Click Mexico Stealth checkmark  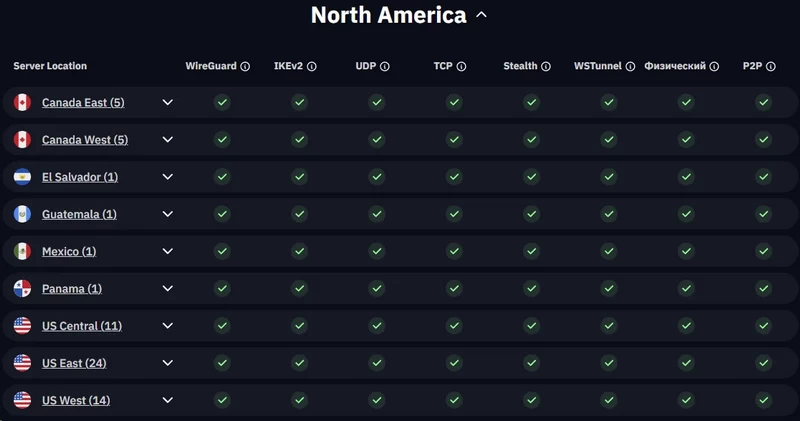pyautogui.click(x=532, y=252)
